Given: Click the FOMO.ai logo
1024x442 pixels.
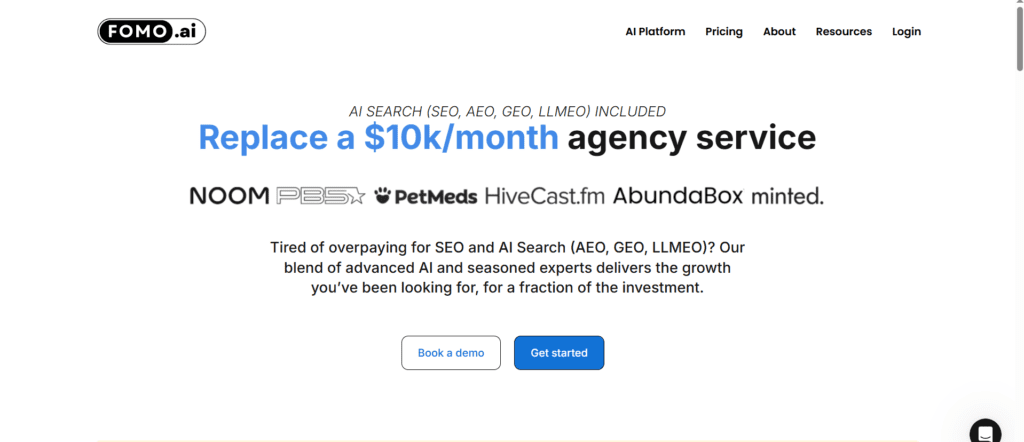Looking at the screenshot, I should [x=152, y=32].
